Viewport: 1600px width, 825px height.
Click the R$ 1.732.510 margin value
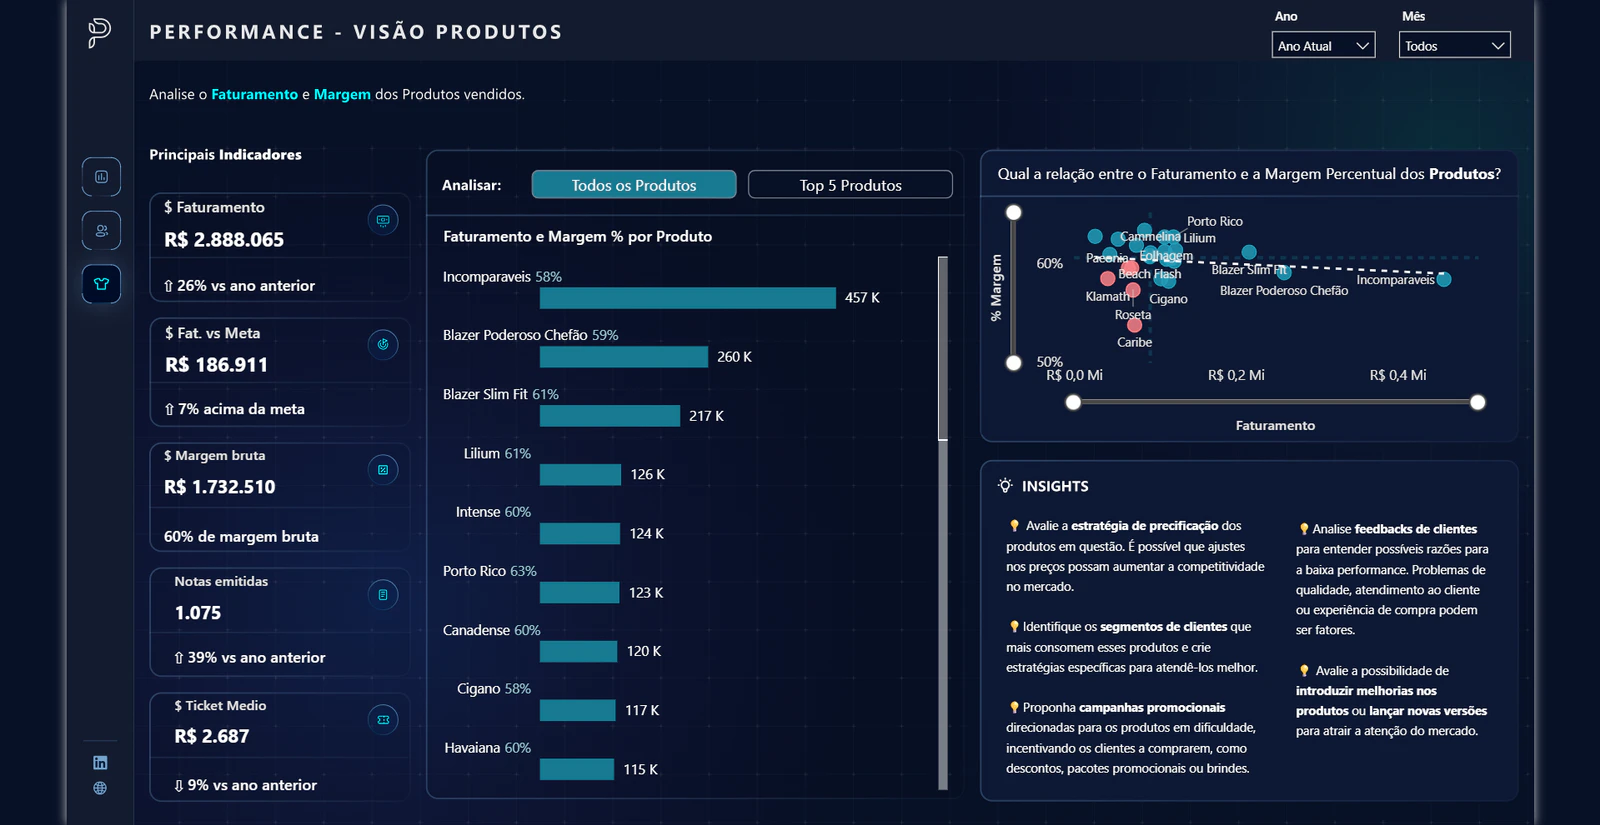220,487
